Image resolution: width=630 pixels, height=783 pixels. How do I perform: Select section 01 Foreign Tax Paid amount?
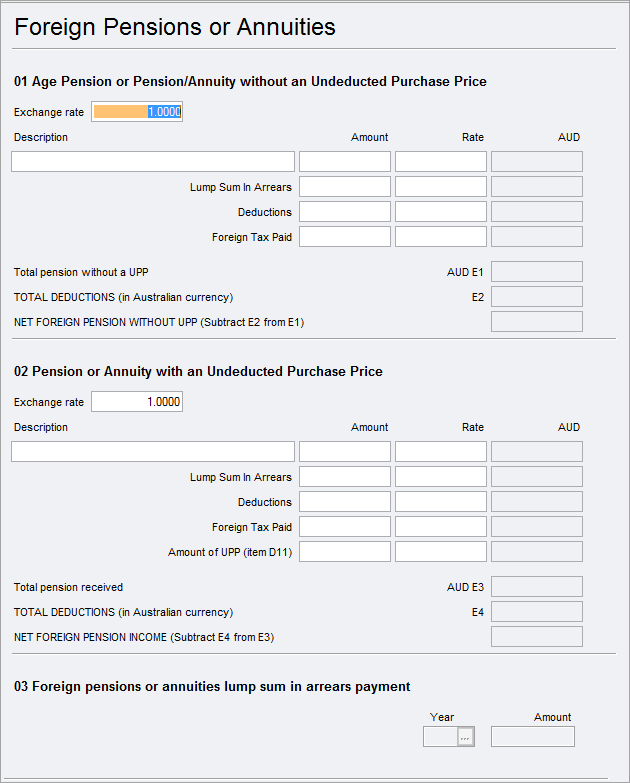pos(345,237)
